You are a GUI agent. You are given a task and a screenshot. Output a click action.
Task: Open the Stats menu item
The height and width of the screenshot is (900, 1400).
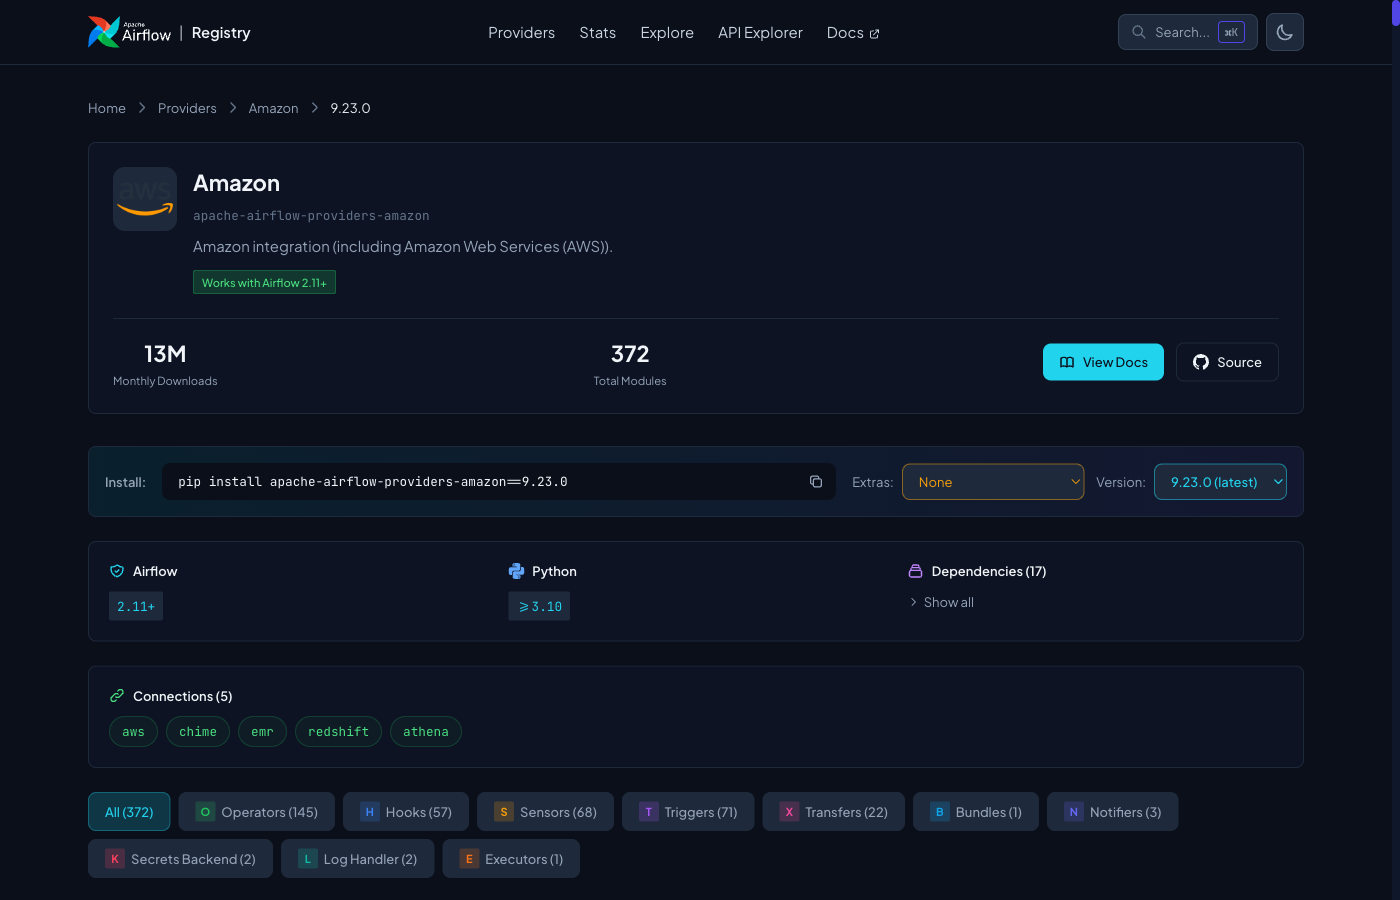coord(597,32)
